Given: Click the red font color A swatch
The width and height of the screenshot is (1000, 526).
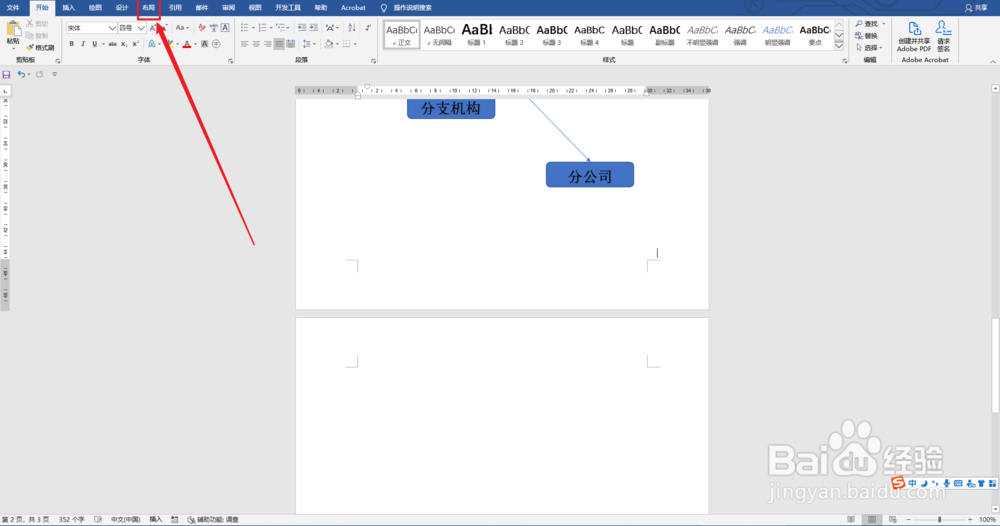Looking at the screenshot, I should [x=187, y=44].
